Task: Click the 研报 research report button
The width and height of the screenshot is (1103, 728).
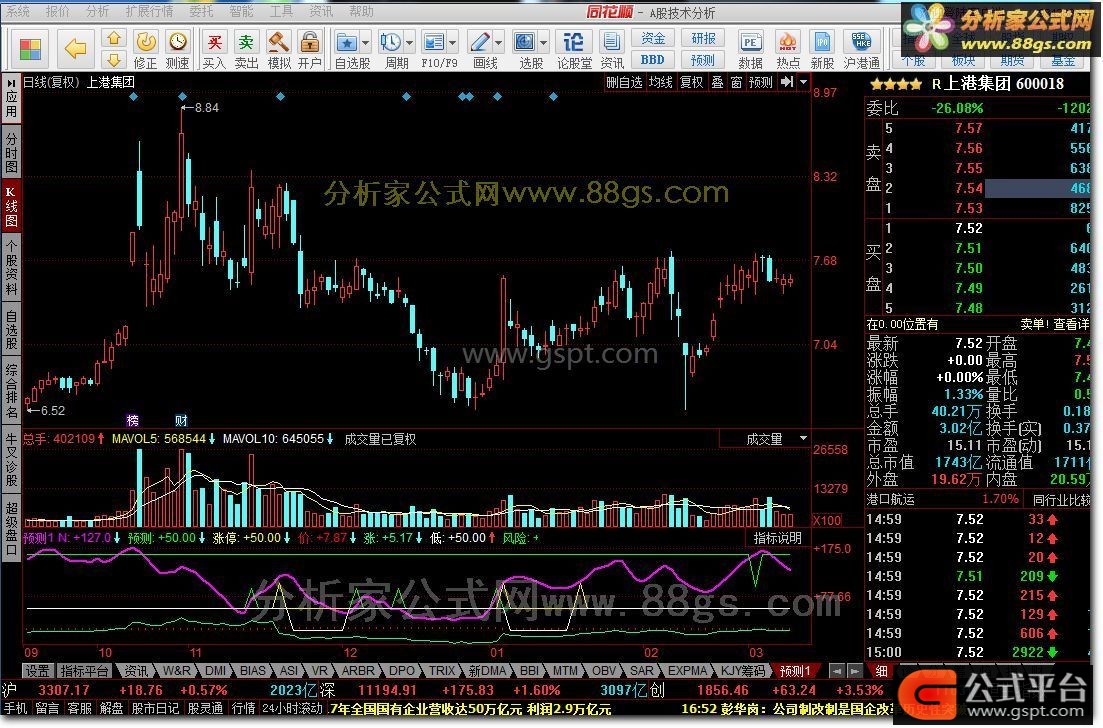Action: [703, 38]
